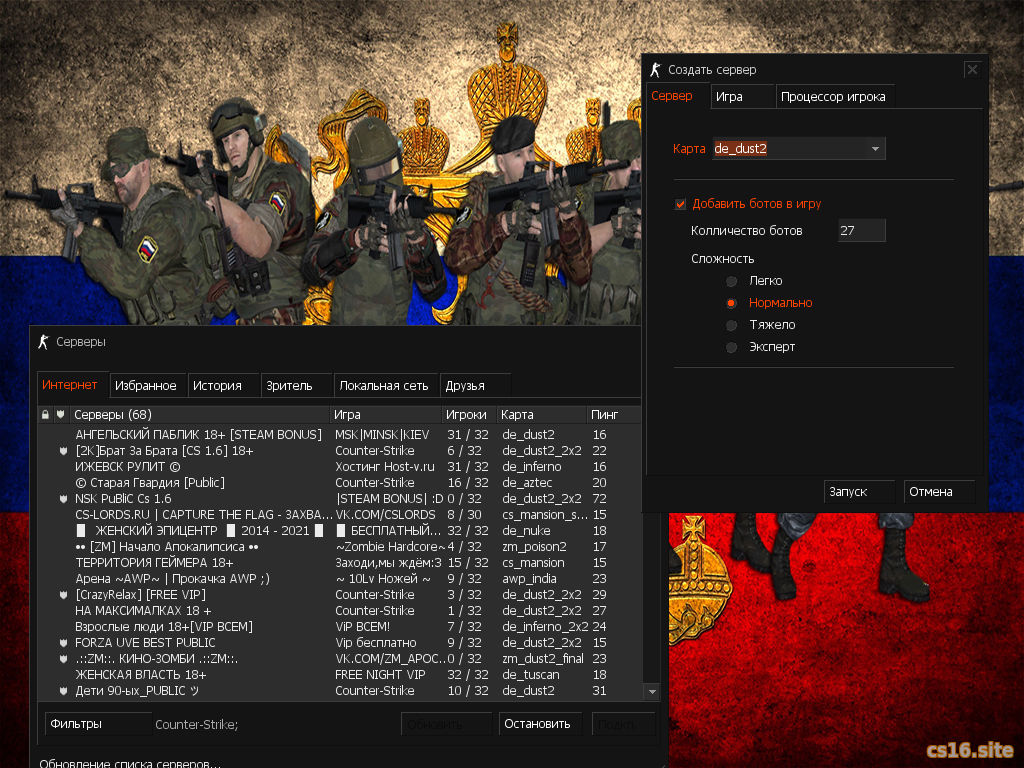Click the shield icon on [CrazyRelax] [FREE VIP] row
The height and width of the screenshot is (768, 1024).
click(63, 595)
